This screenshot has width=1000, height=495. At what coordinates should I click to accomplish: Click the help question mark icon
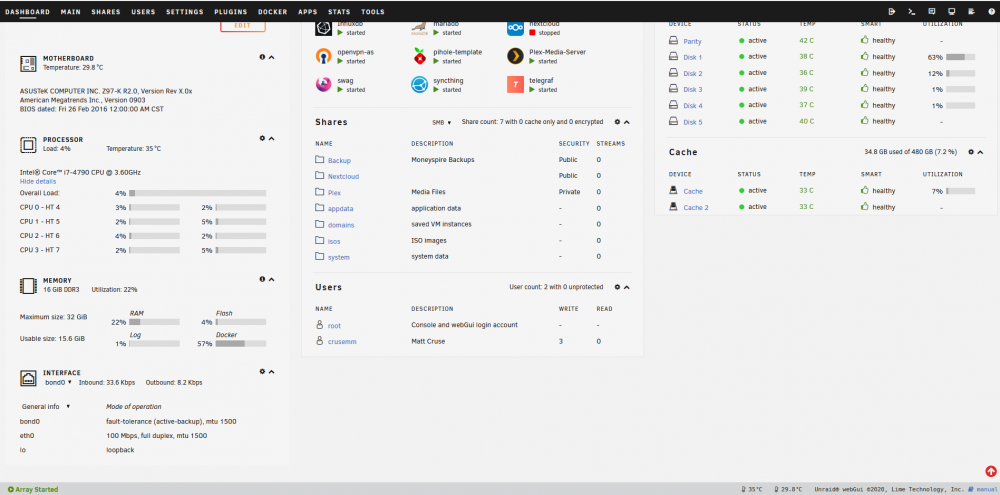point(990,11)
